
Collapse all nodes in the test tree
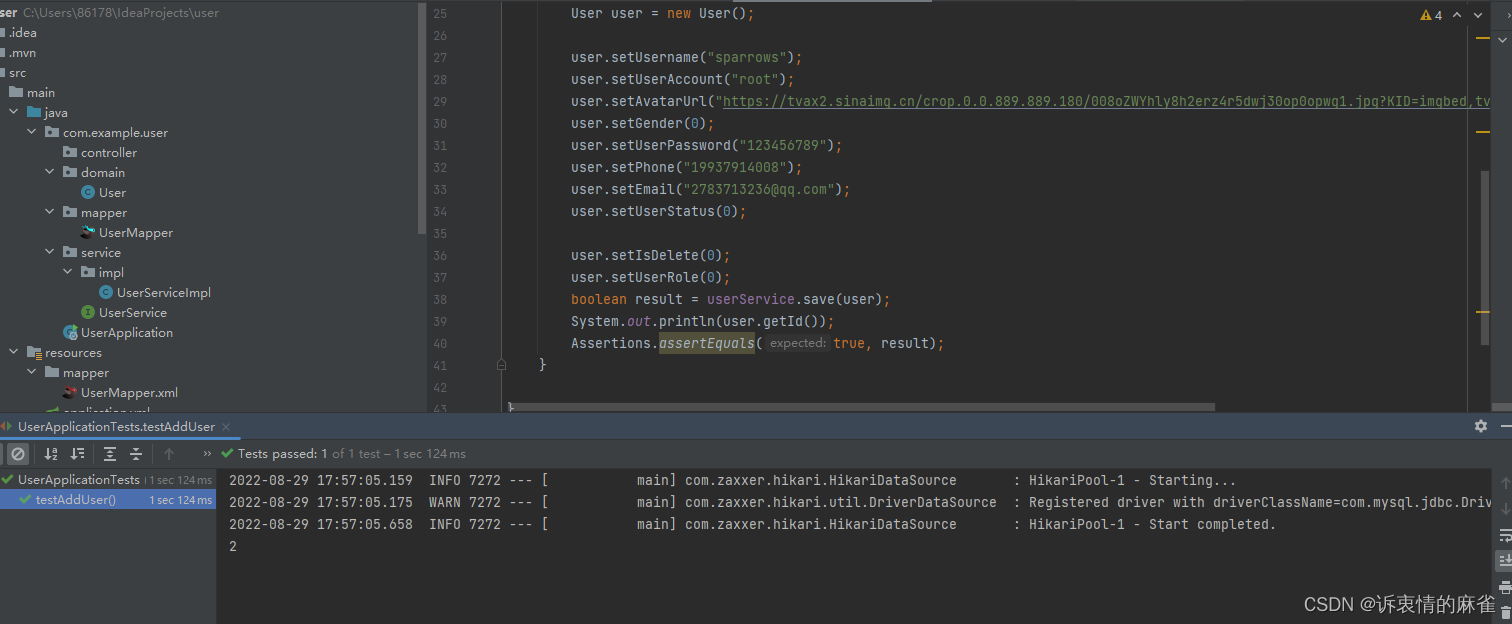[135, 453]
